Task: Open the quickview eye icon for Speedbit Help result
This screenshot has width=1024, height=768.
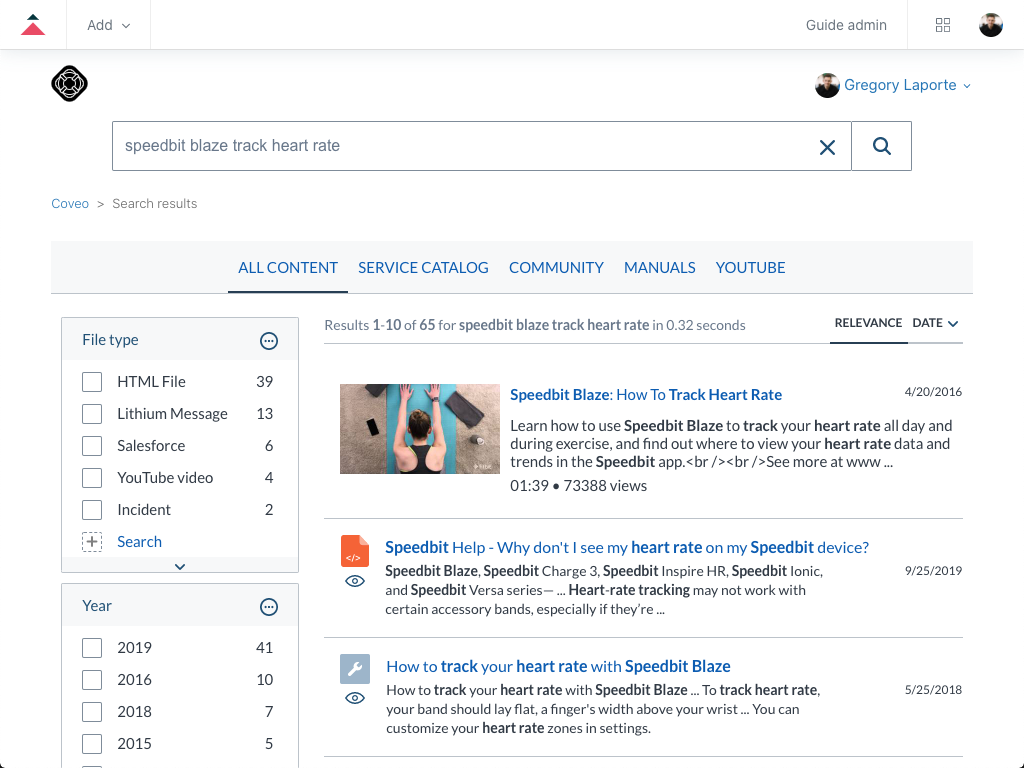Action: pos(355,580)
